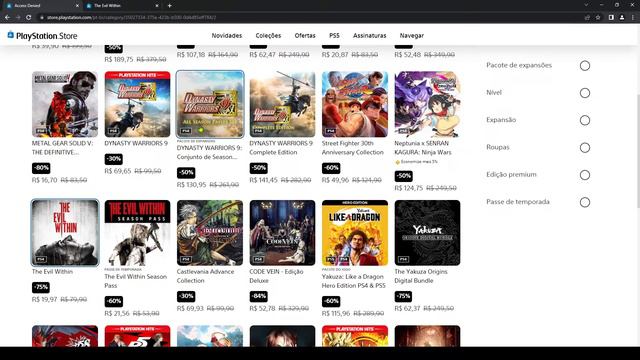The height and width of the screenshot is (360, 640).
Task: Select the Roupas filter option
Action: 584,148
